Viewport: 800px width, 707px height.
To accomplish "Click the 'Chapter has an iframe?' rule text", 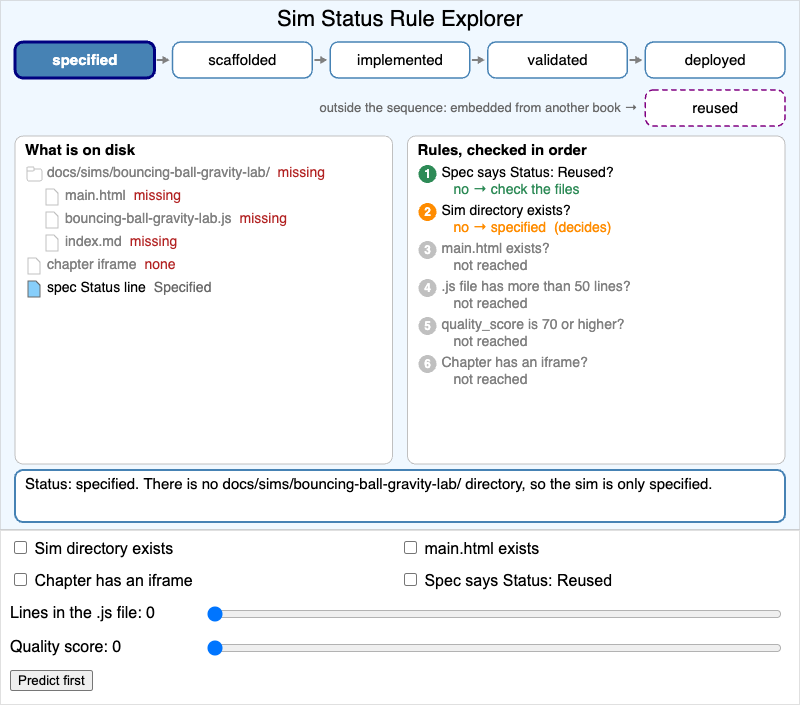I will 514,362.
